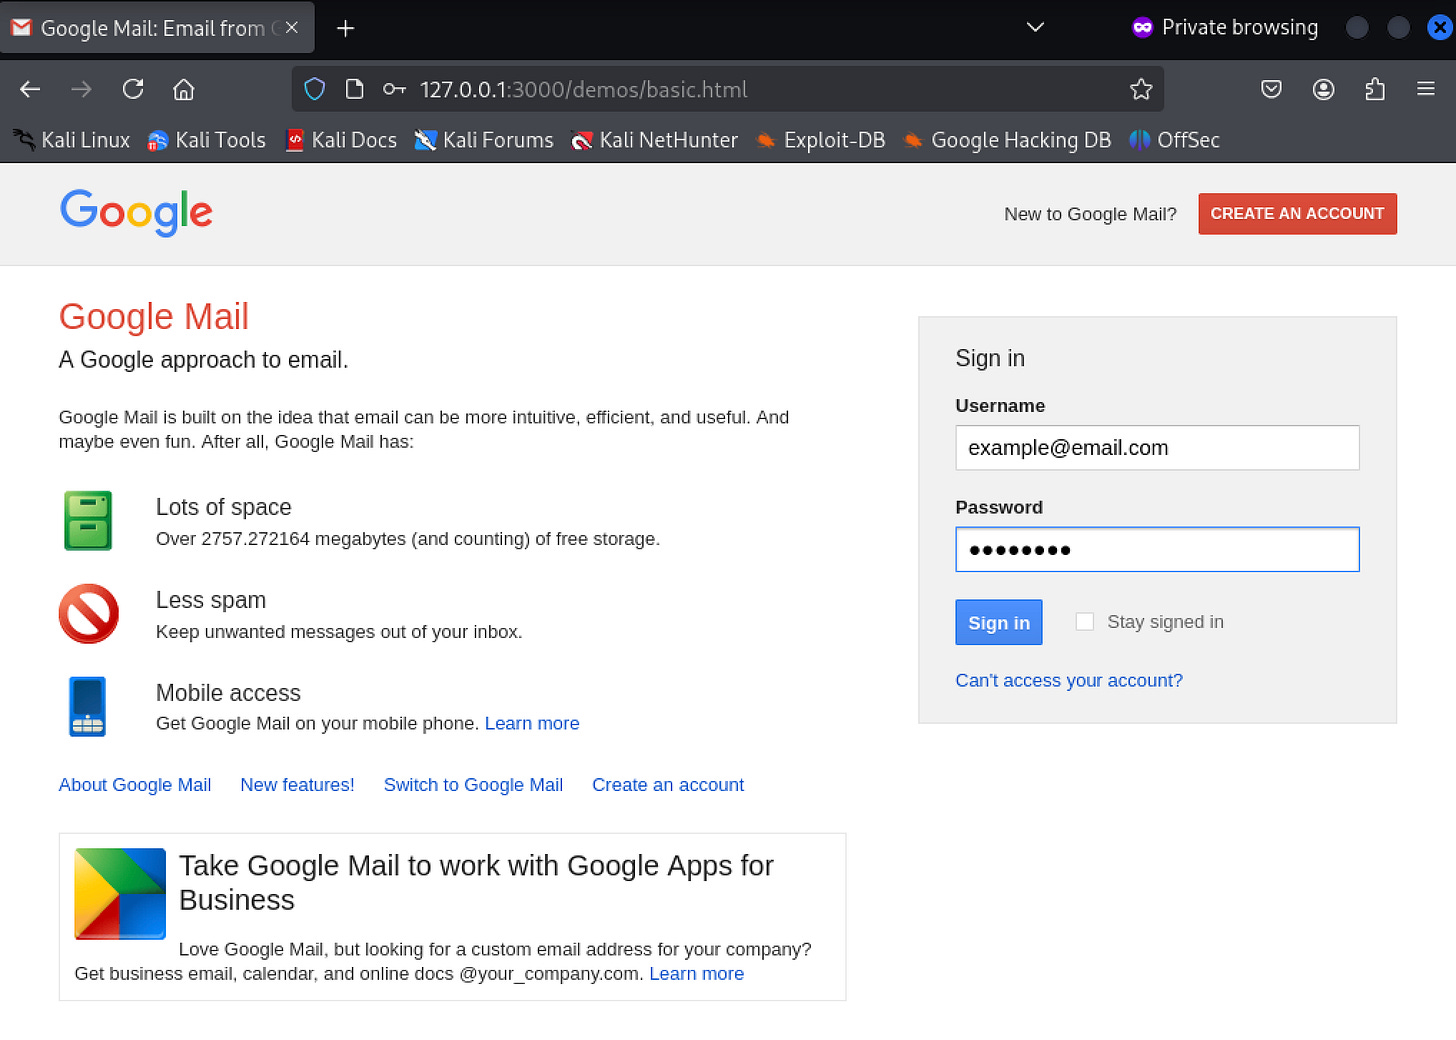1456x1040 pixels.
Task: Open the extensions puzzle icon
Action: click(1375, 89)
